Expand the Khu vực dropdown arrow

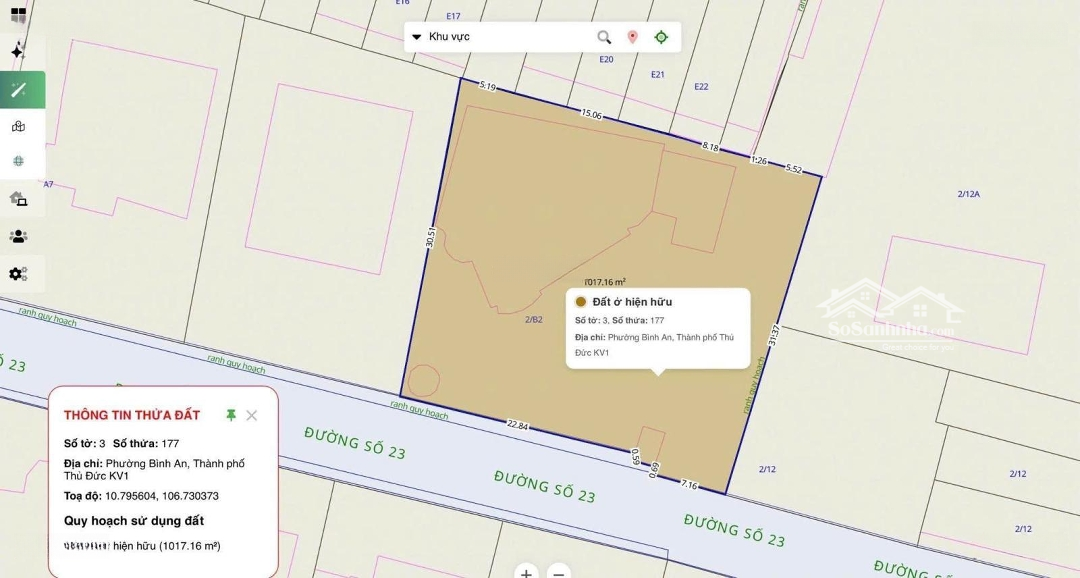[417, 37]
